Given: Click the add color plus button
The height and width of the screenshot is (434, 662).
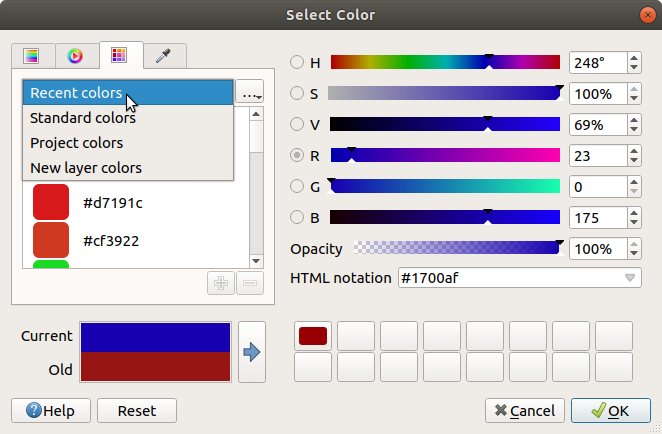Looking at the screenshot, I should click(x=220, y=283).
